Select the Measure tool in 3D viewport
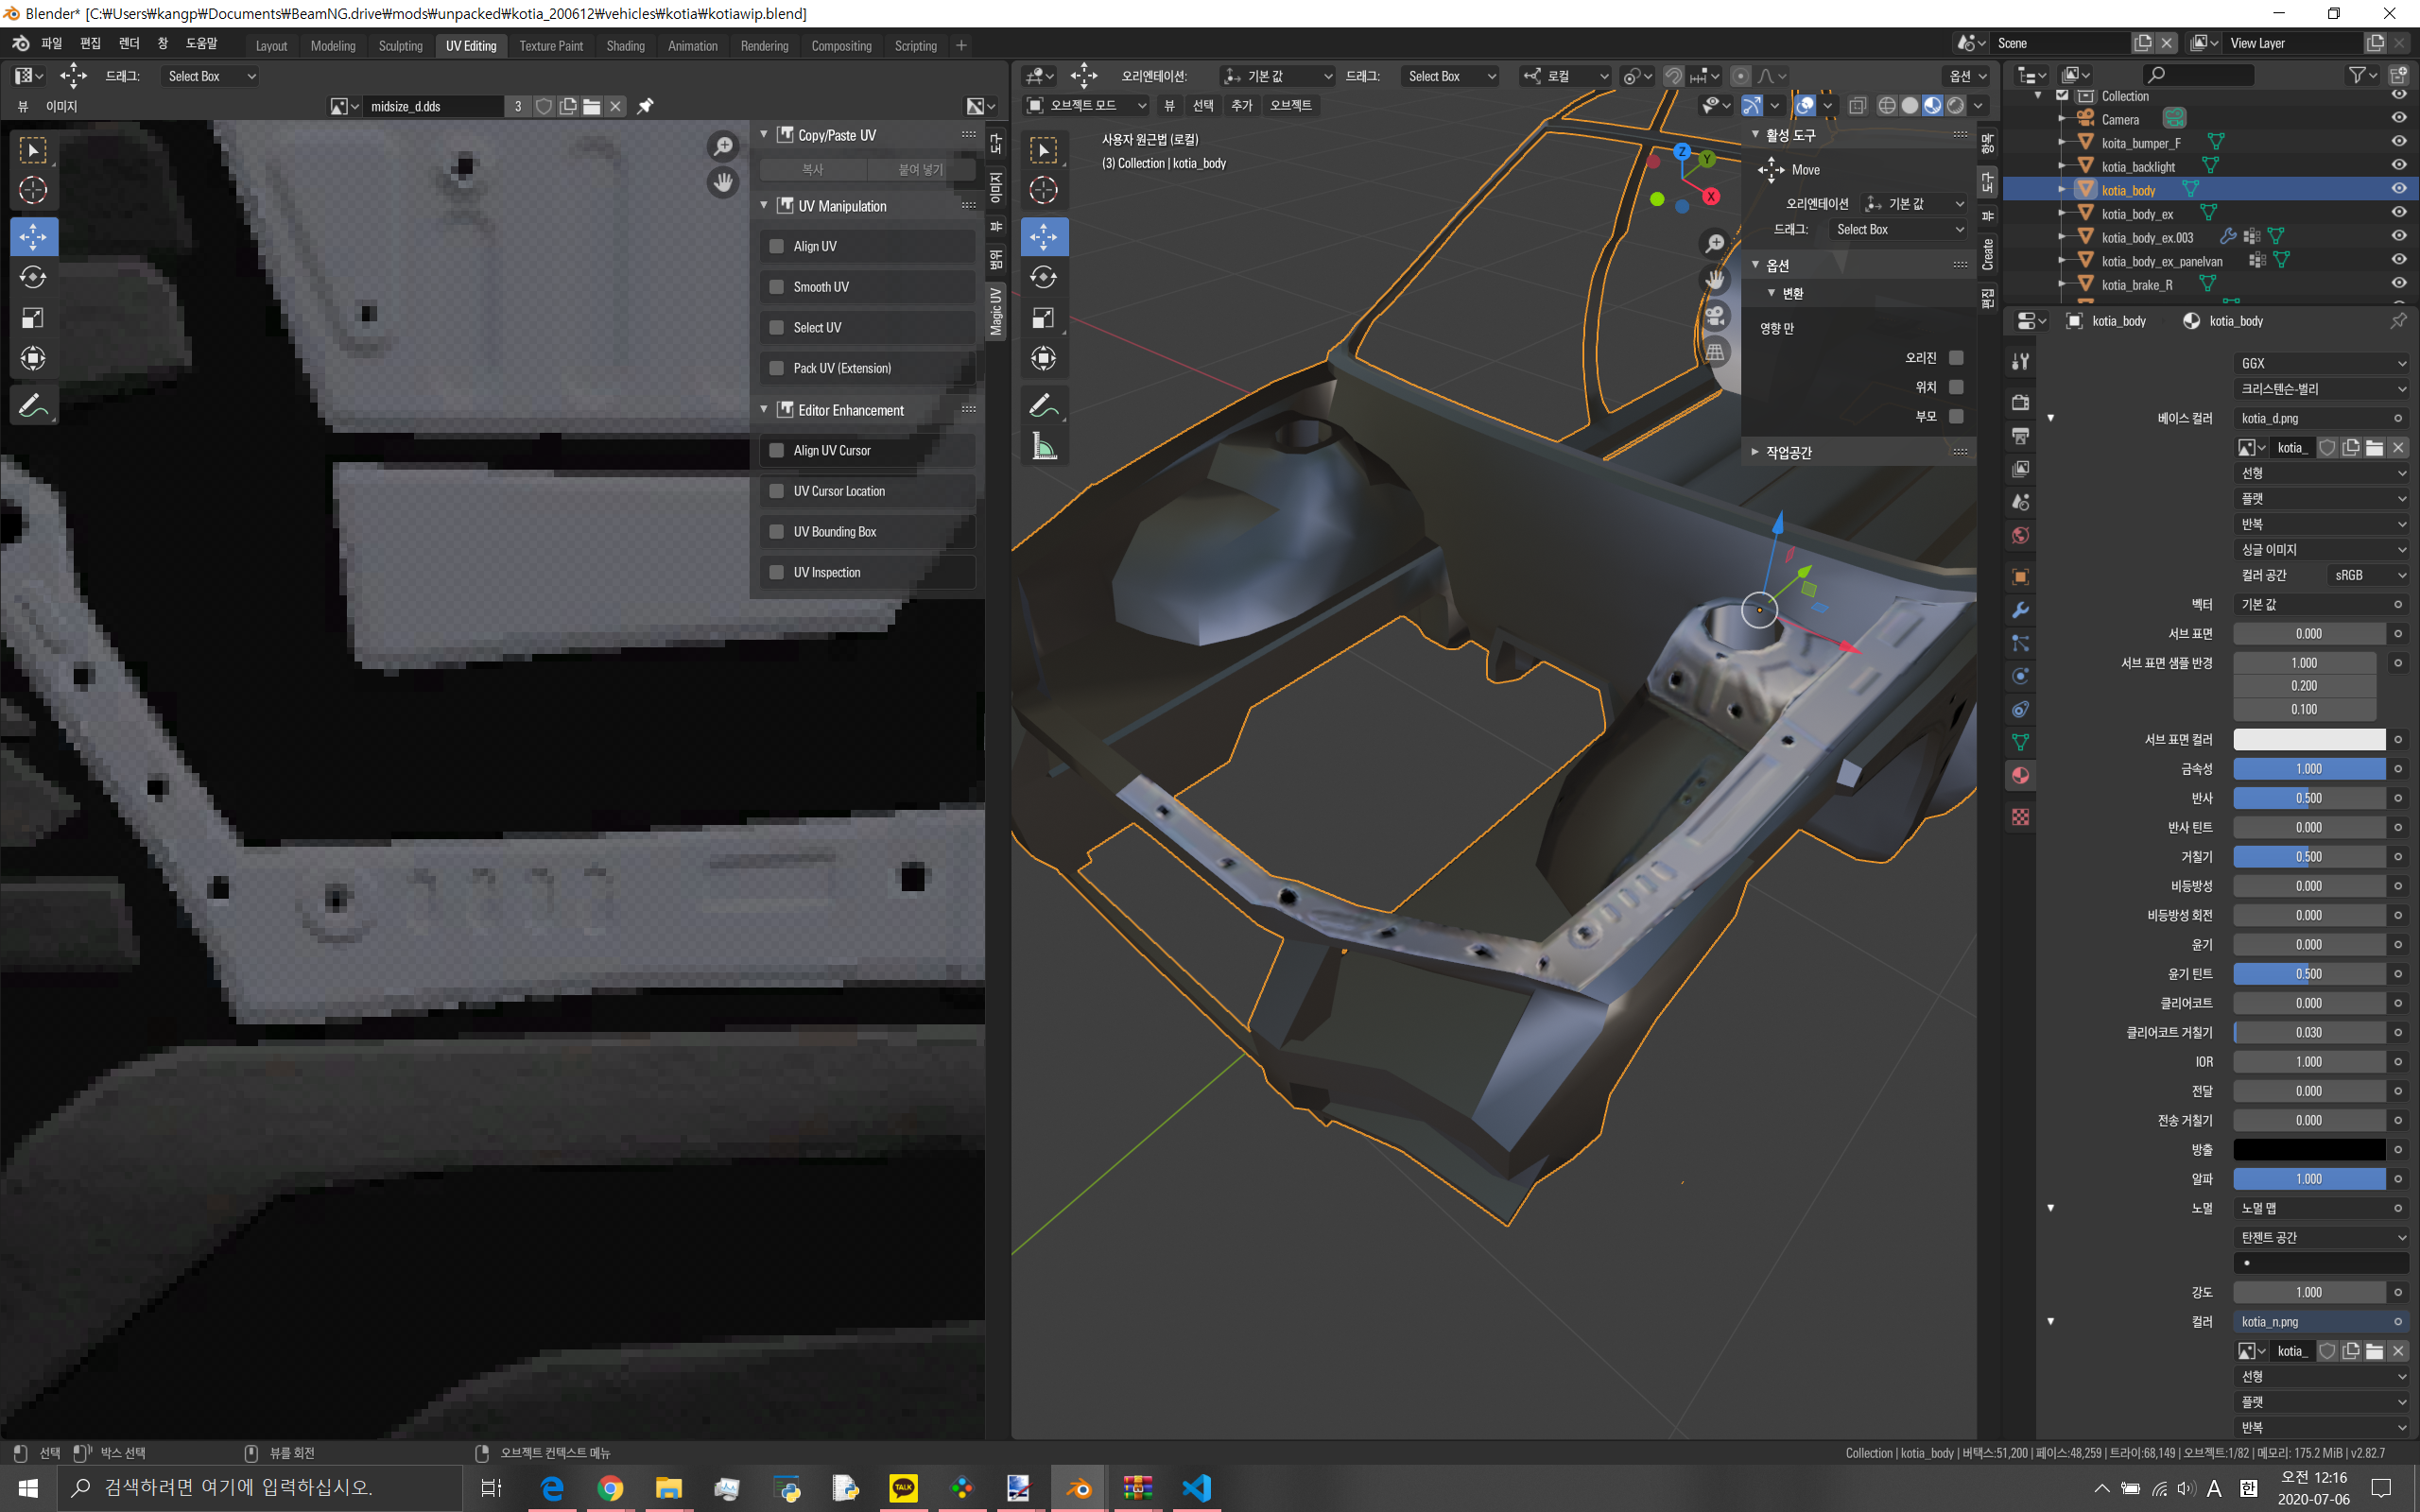The width and height of the screenshot is (2420, 1512). pos(1043,447)
